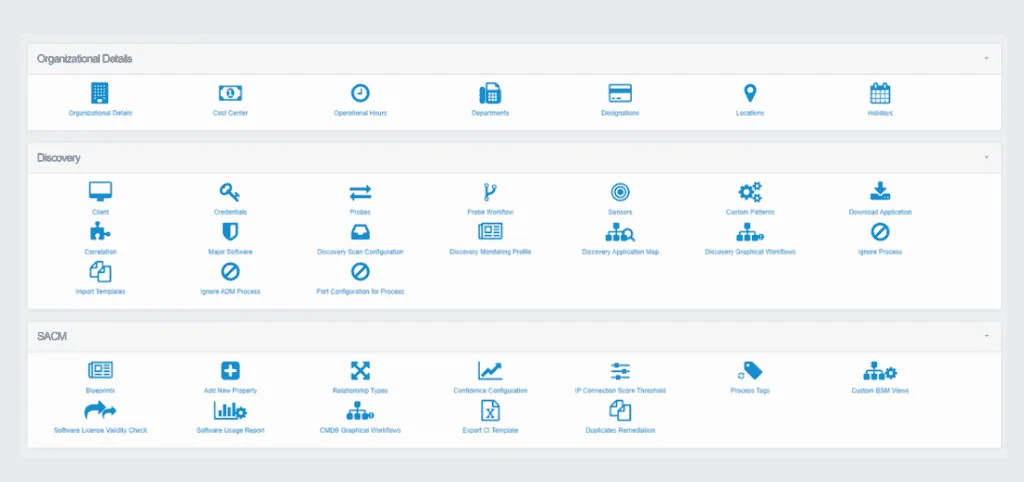Open the Software Usage Report icon
Screen dimensions: 1024x482
pyautogui.click(x=230, y=410)
